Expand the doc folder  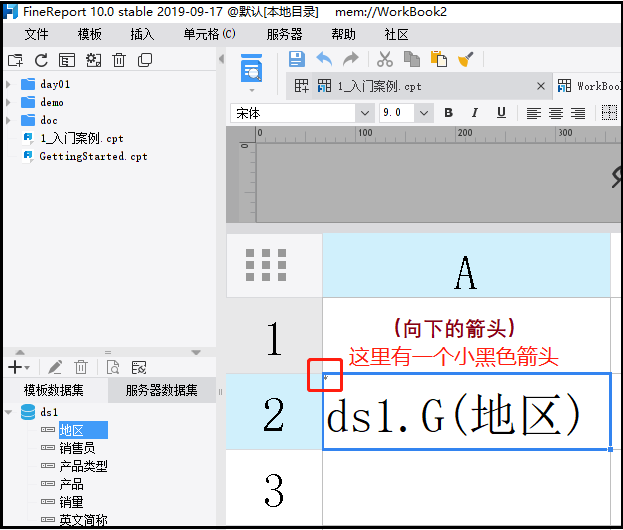8,120
